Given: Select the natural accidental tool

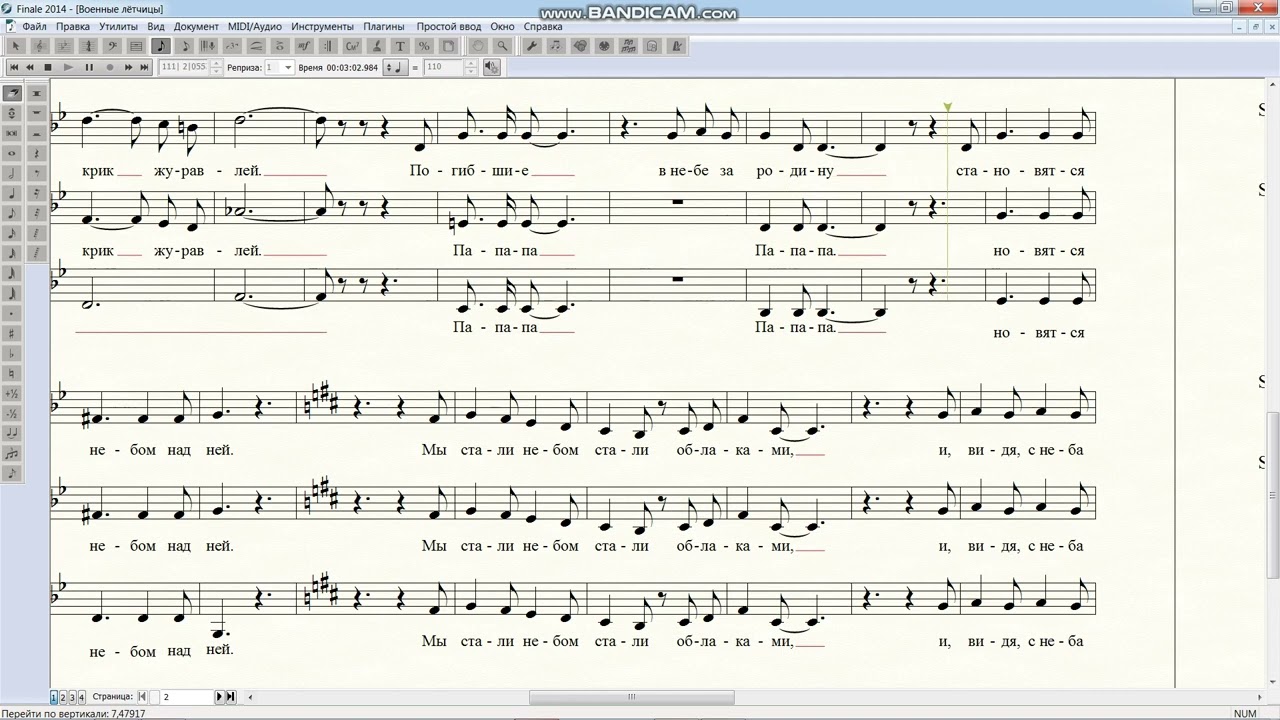Looking at the screenshot, I should 12,373.
